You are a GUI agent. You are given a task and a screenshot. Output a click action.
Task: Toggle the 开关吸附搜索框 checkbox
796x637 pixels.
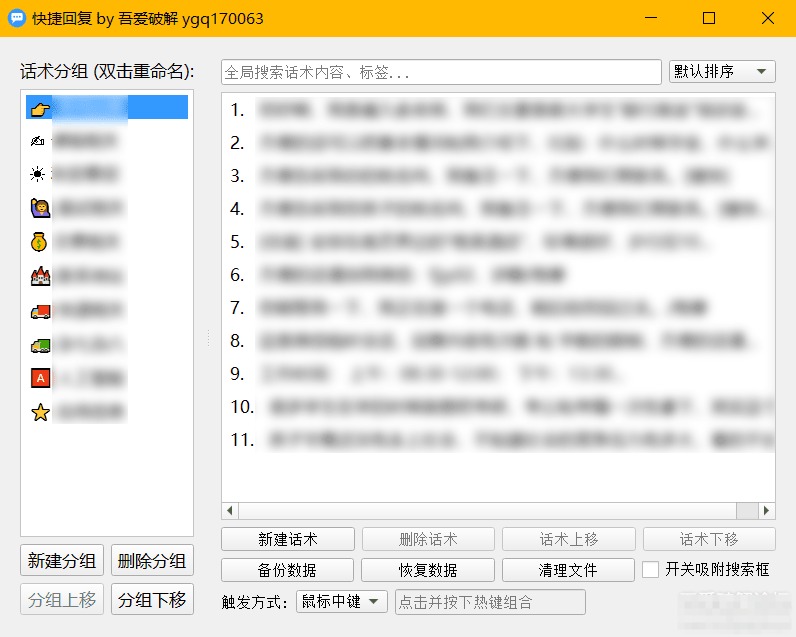click(650, 569)
